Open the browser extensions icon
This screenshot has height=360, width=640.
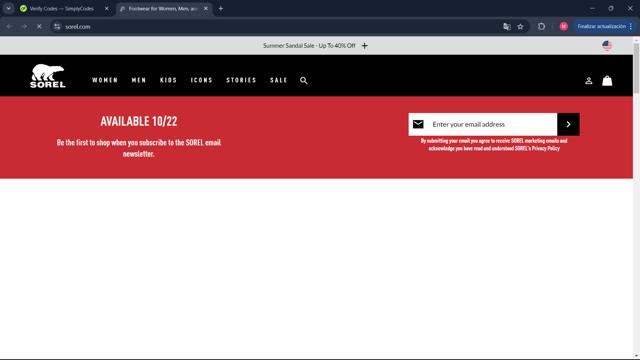tap(541, 27)
